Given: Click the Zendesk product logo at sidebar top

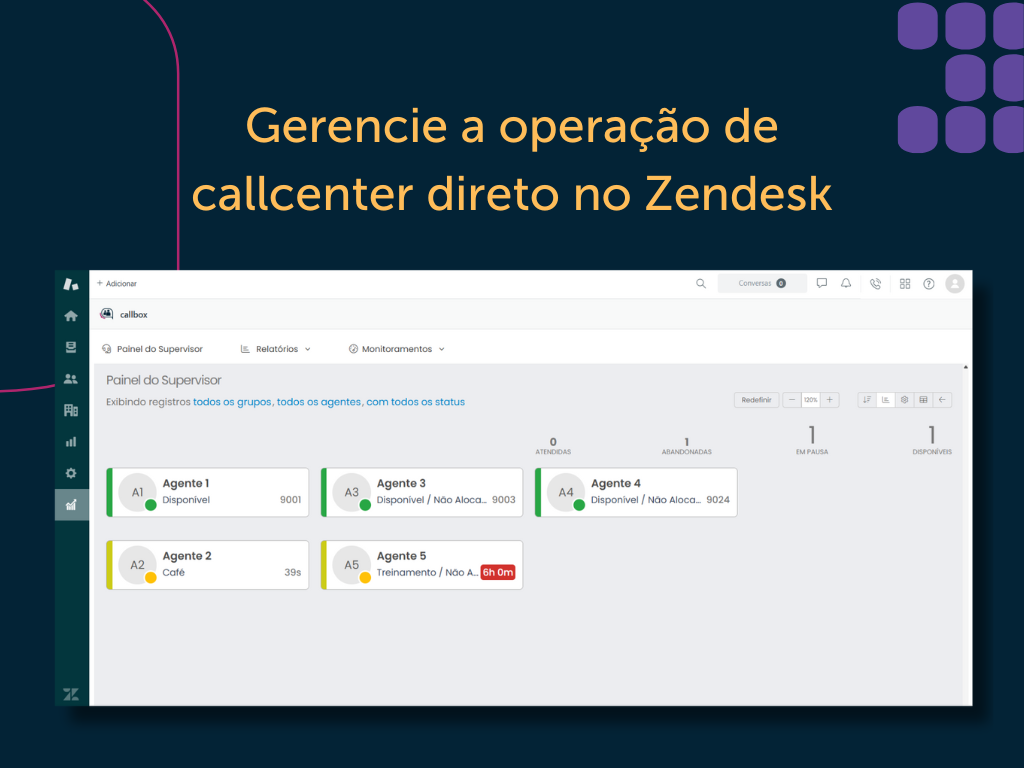Looking at the screenshot, I should tap(71, 284).
